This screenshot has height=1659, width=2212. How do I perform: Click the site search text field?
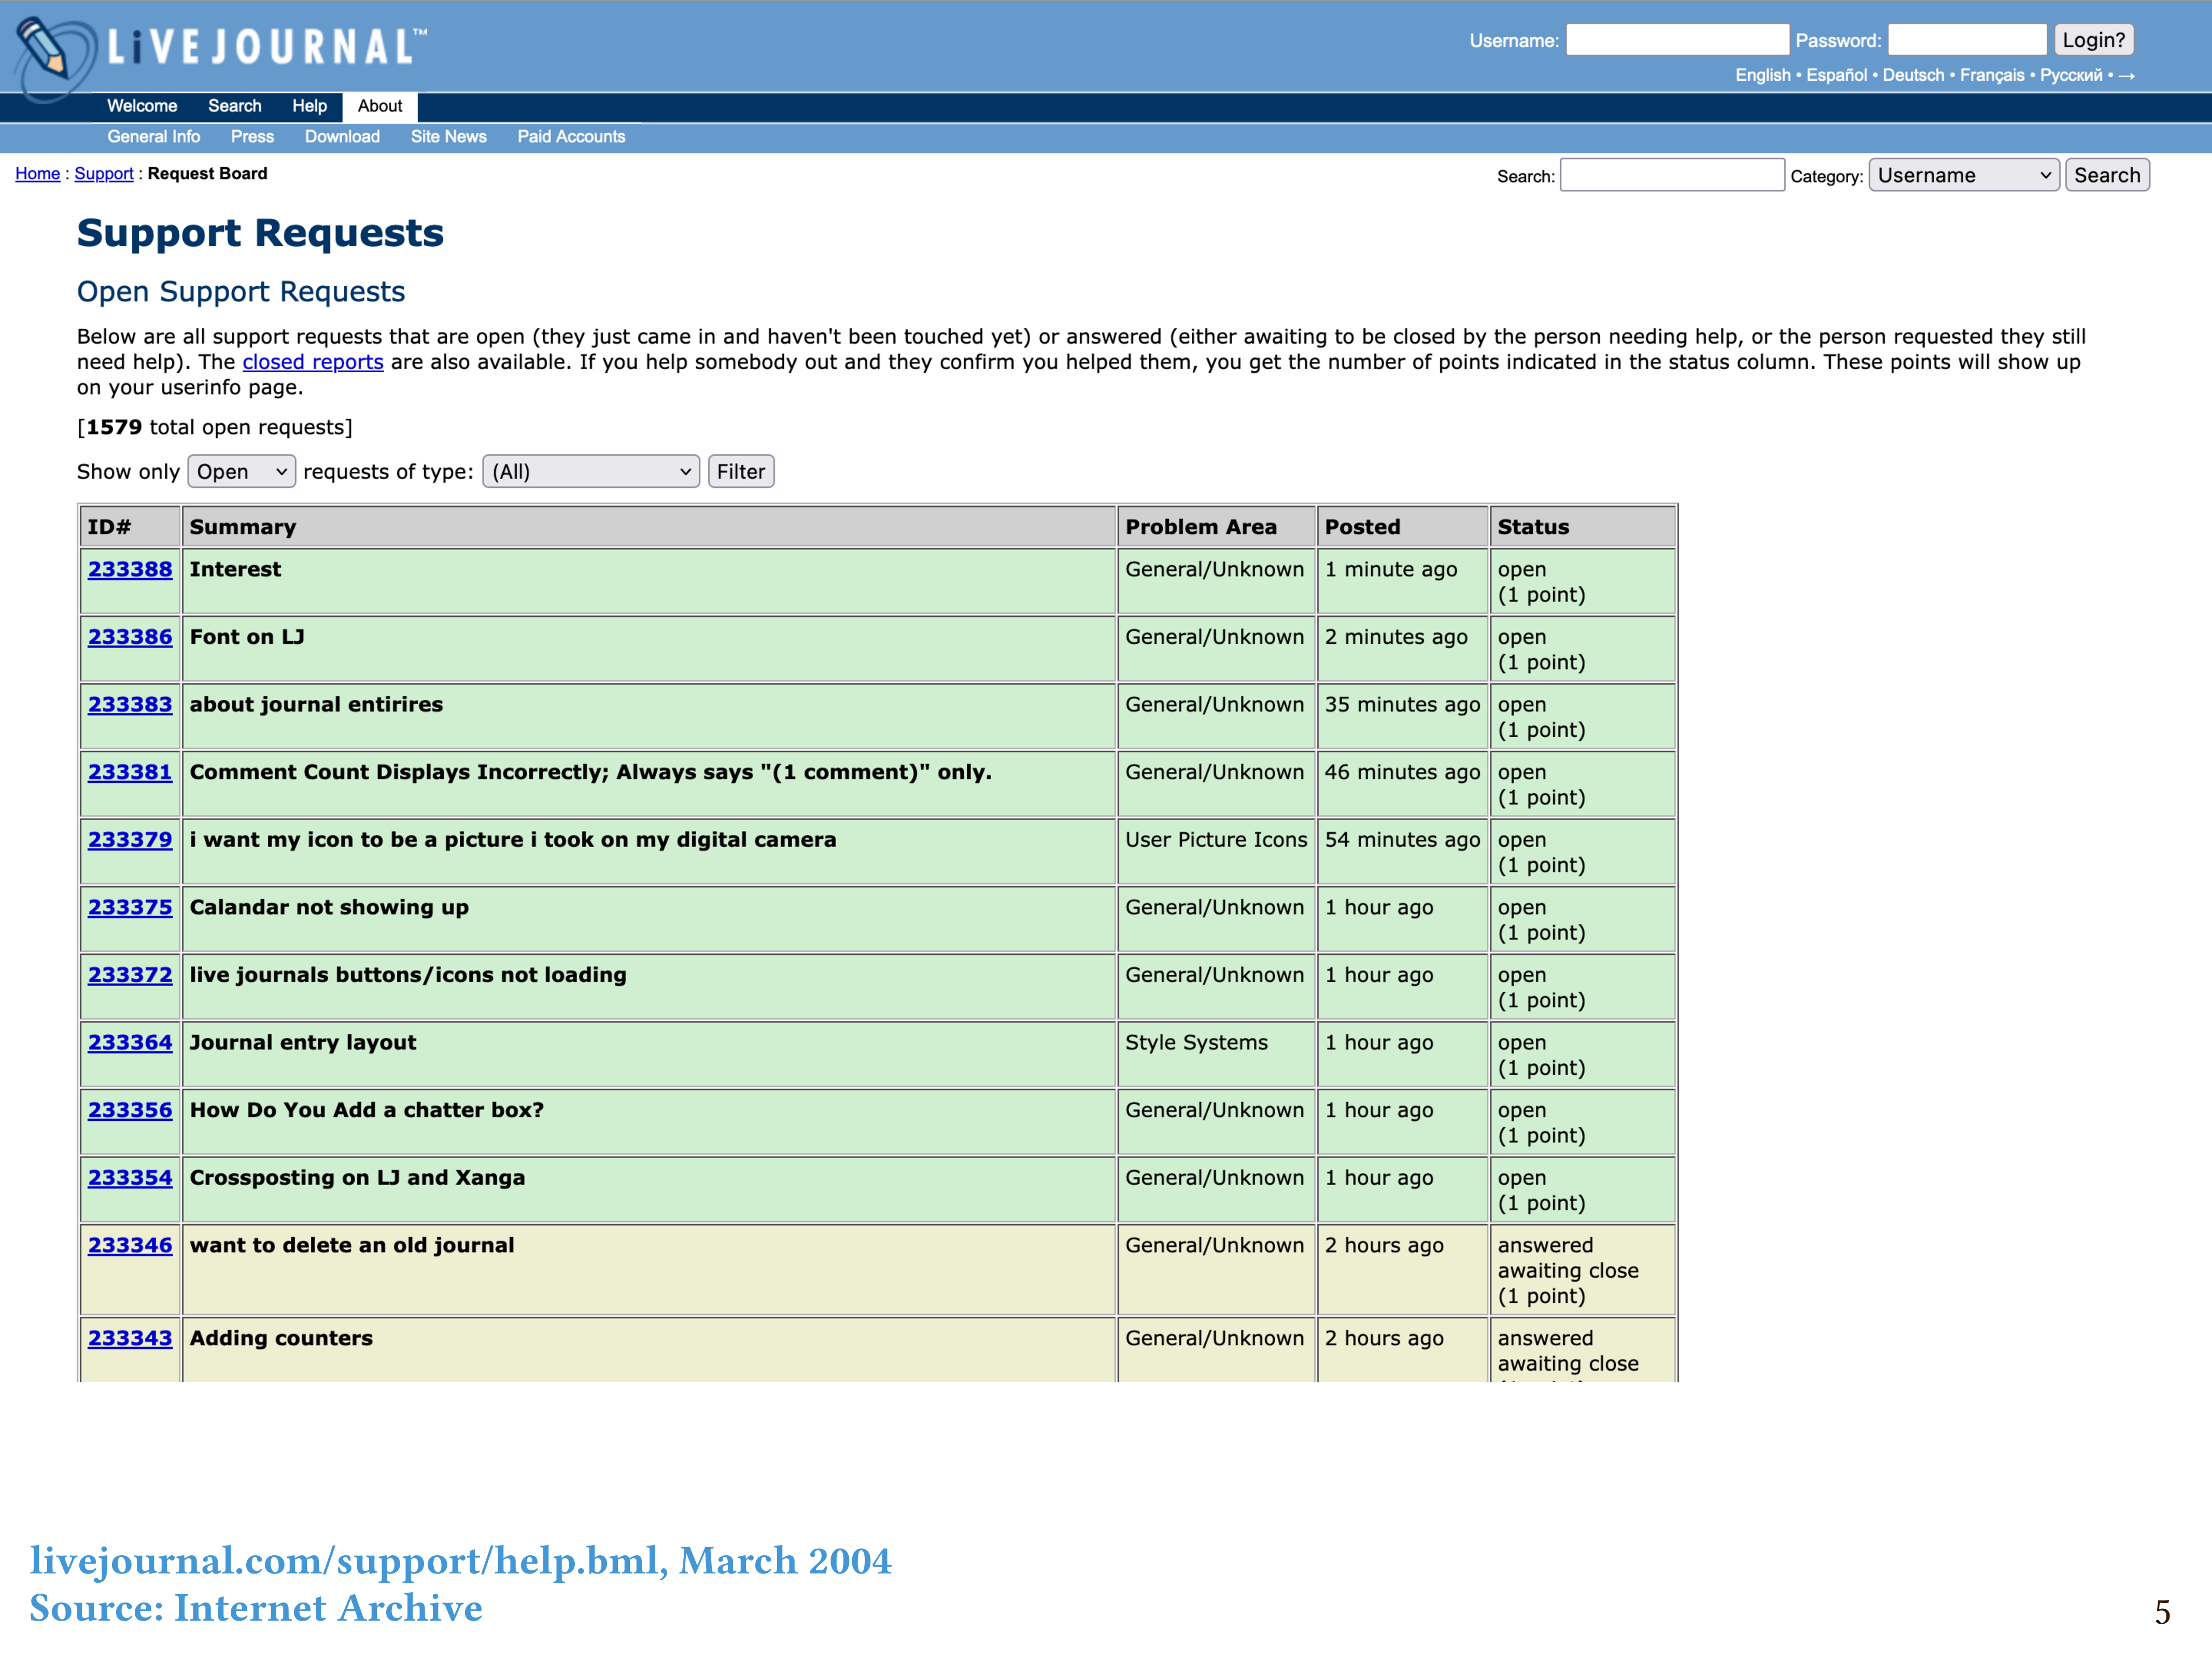(1672, 175)
